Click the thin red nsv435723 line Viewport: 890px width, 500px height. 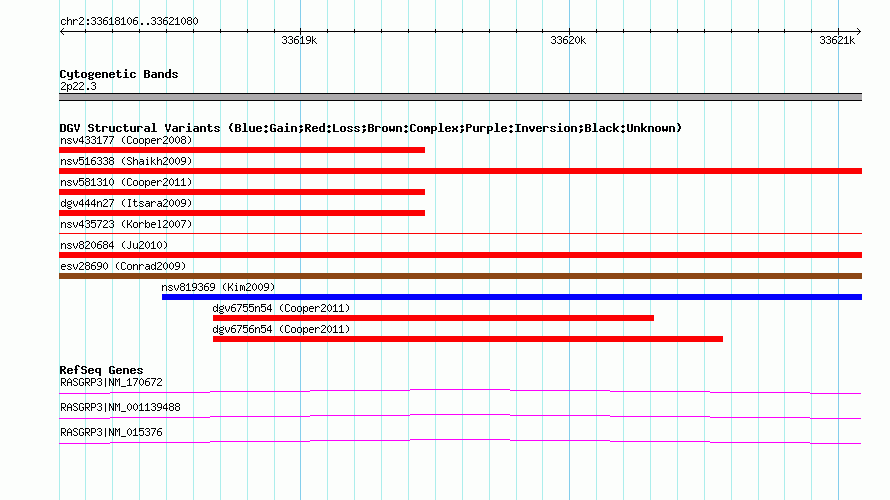click(460, 233)
